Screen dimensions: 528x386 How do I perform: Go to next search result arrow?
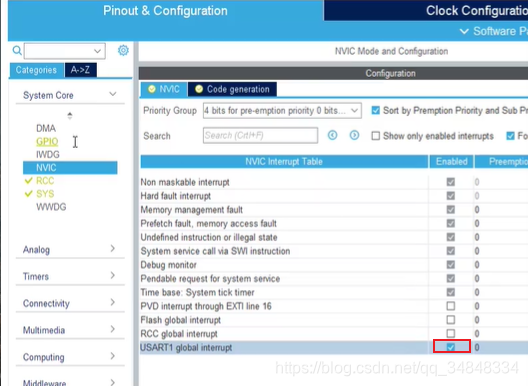(x=354, y=135)
